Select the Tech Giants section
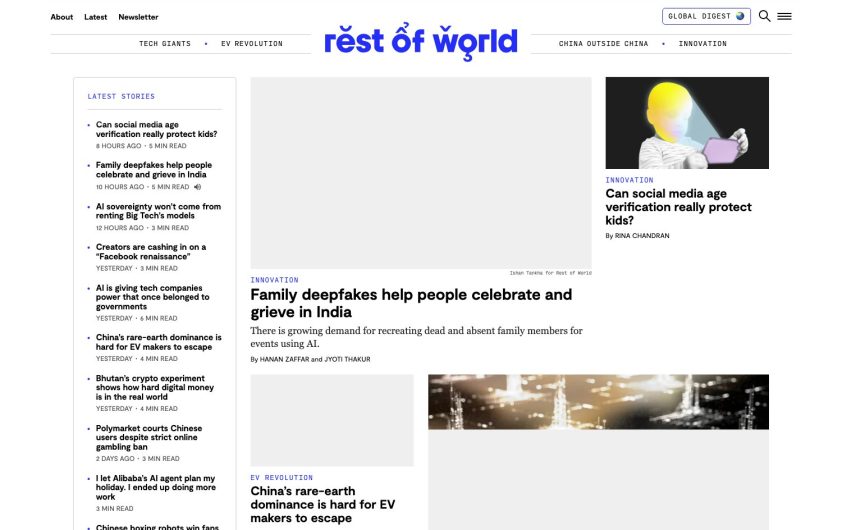The width and height of the screenshot is (842, 530). [x=165, y=43]
